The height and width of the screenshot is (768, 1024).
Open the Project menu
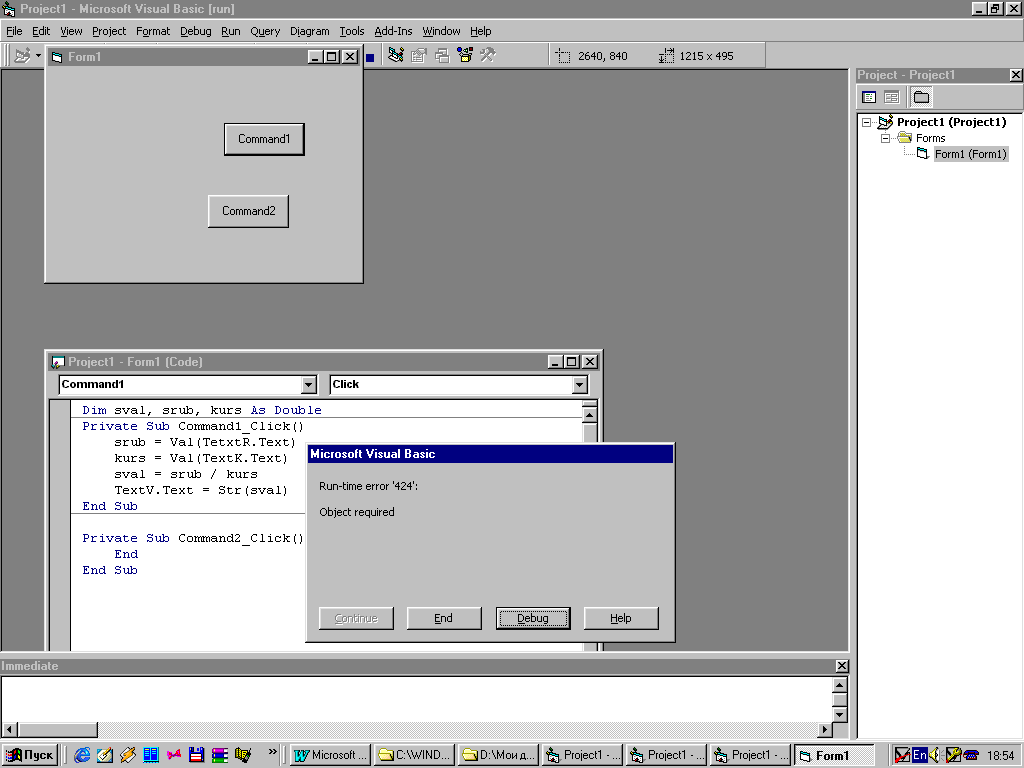pyautogui.click(x=109, y=31)
